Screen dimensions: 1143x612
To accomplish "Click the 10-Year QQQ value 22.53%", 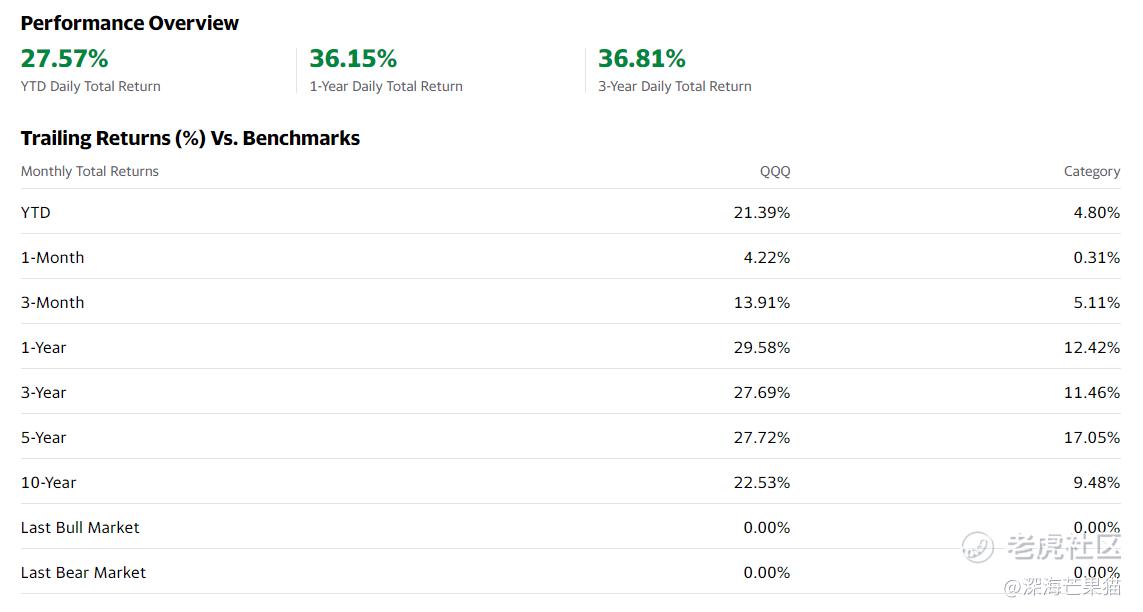I will click(762, 482).
